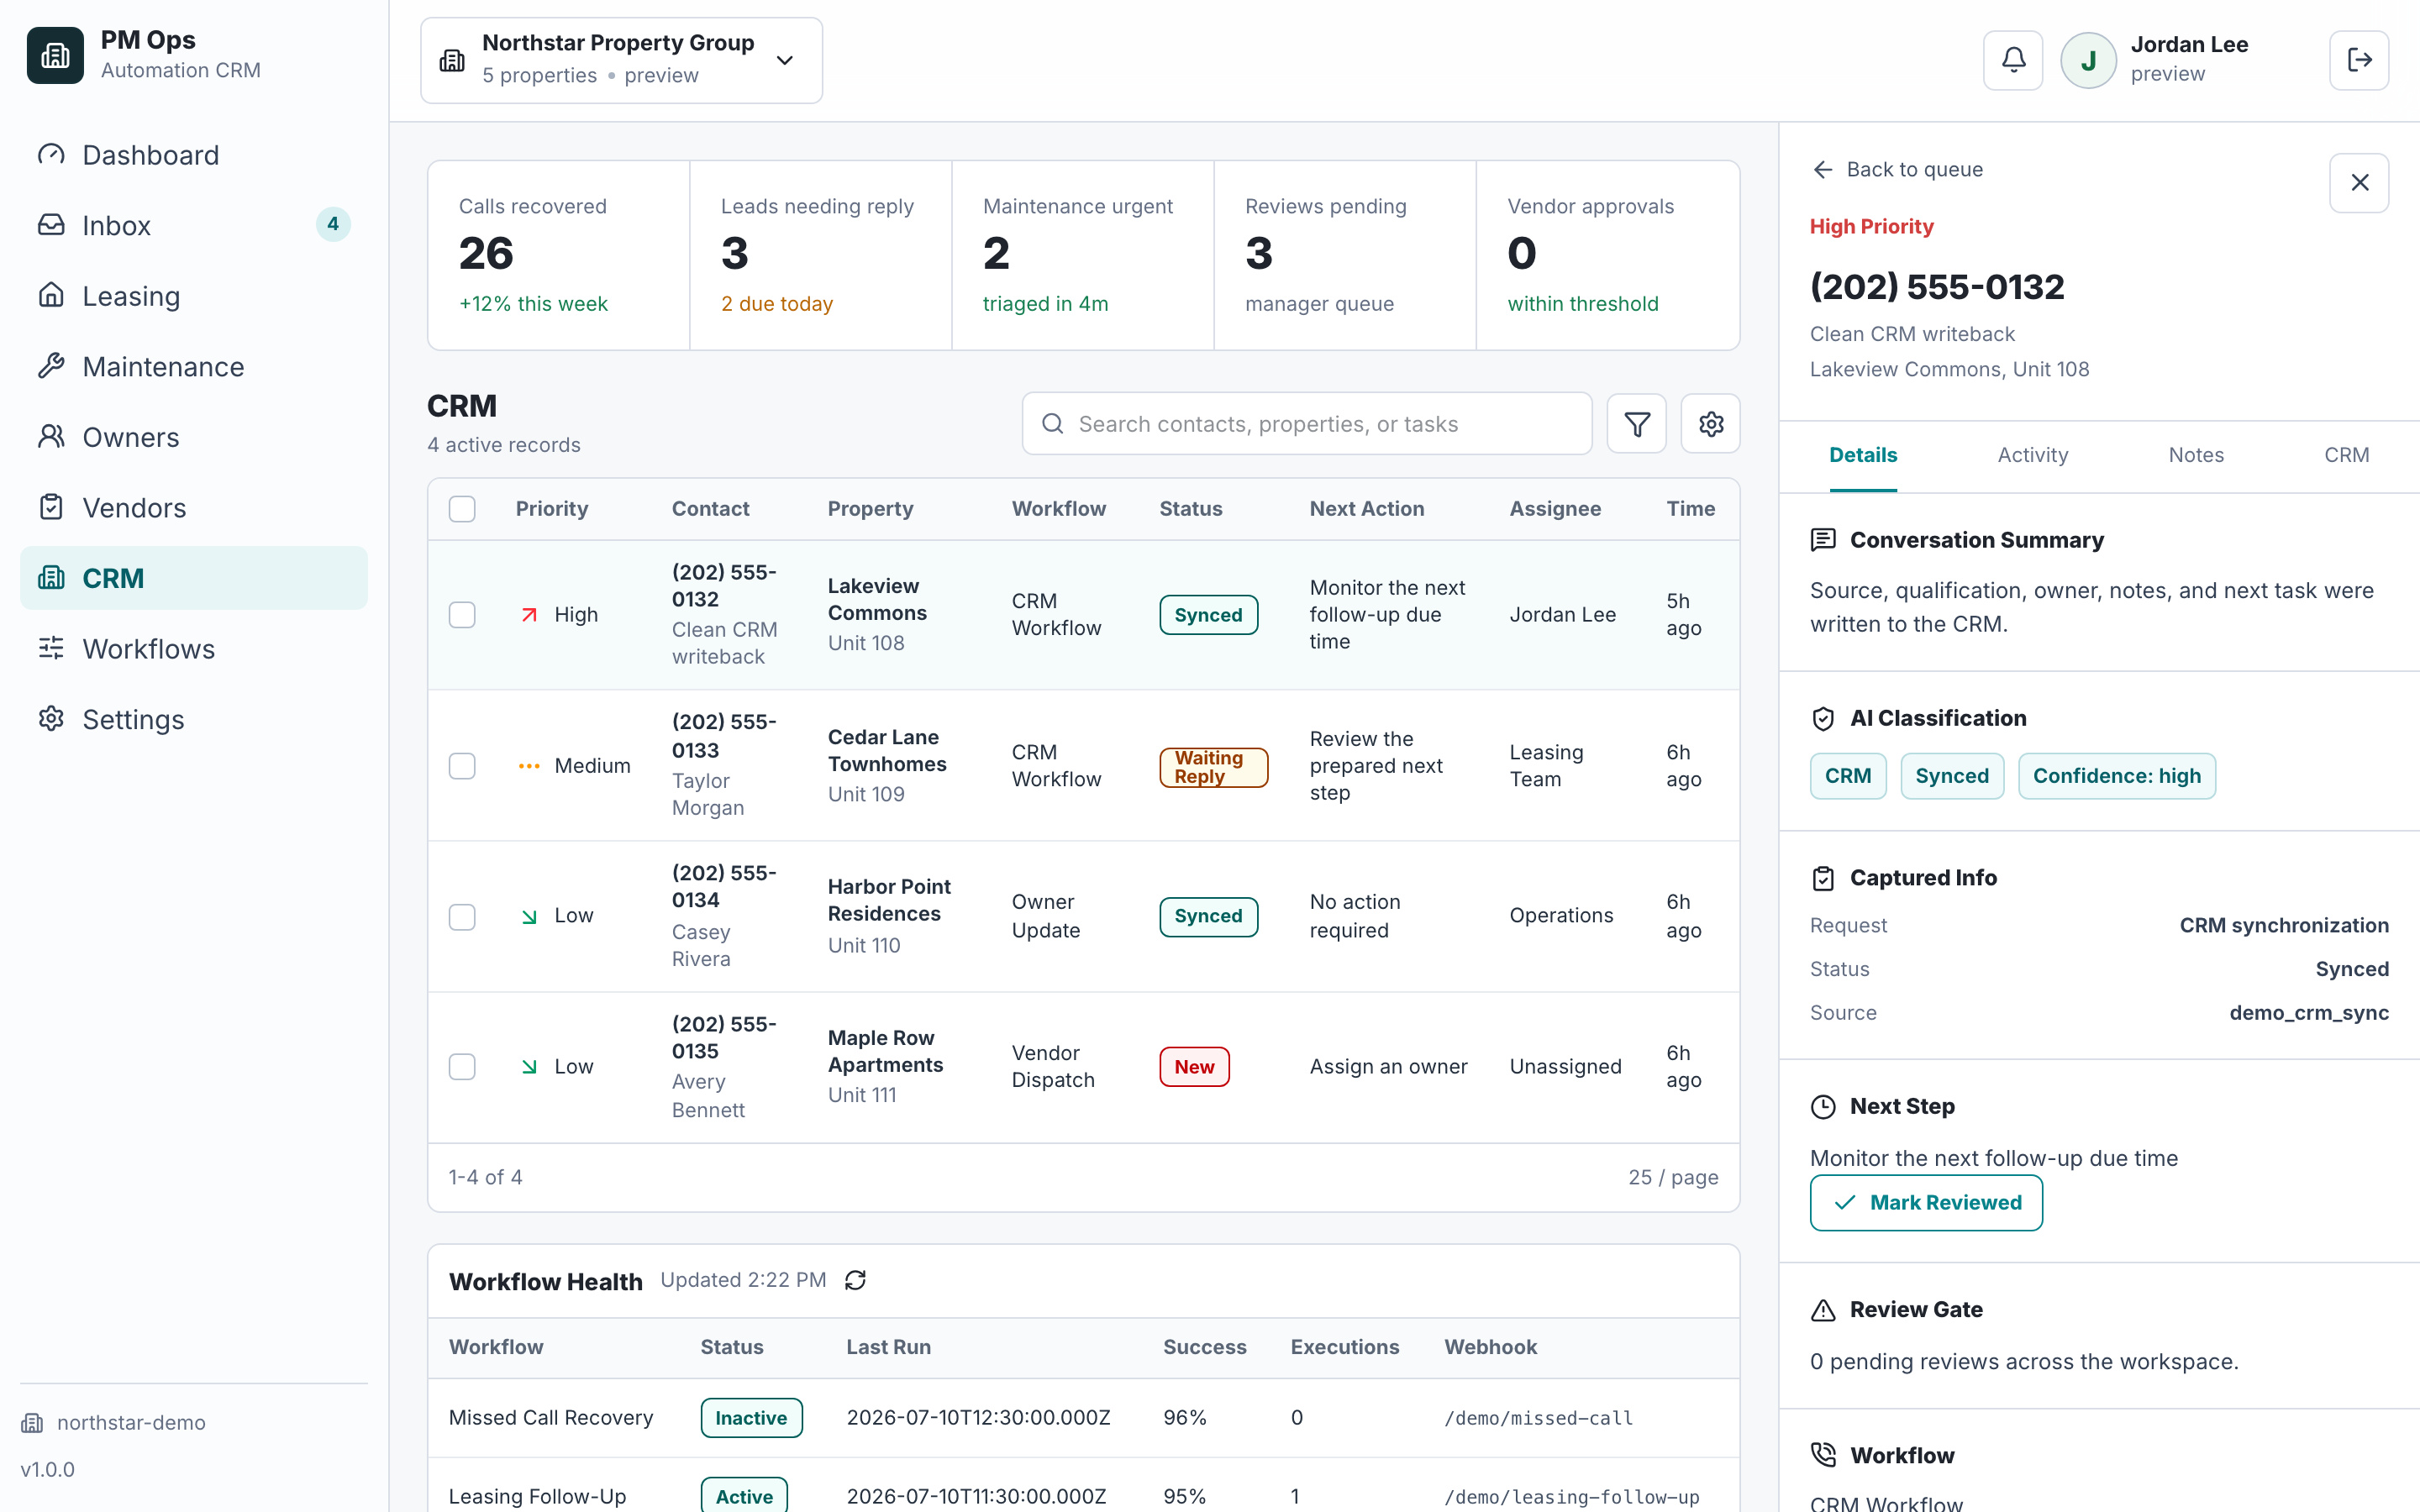
Task: Click the Synced classification chip
Action: pos(1951,776)
